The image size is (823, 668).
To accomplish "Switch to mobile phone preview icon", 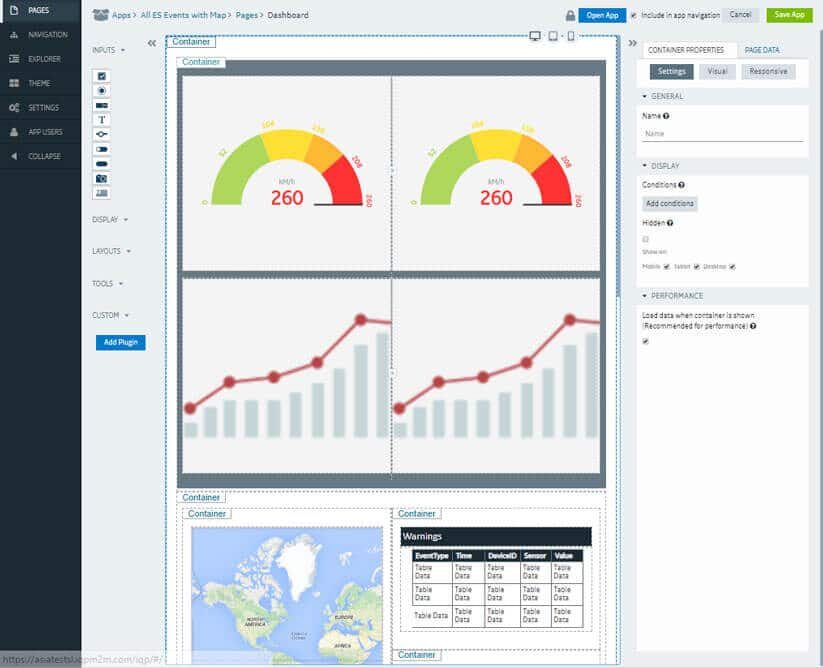I will coord(571,36).
